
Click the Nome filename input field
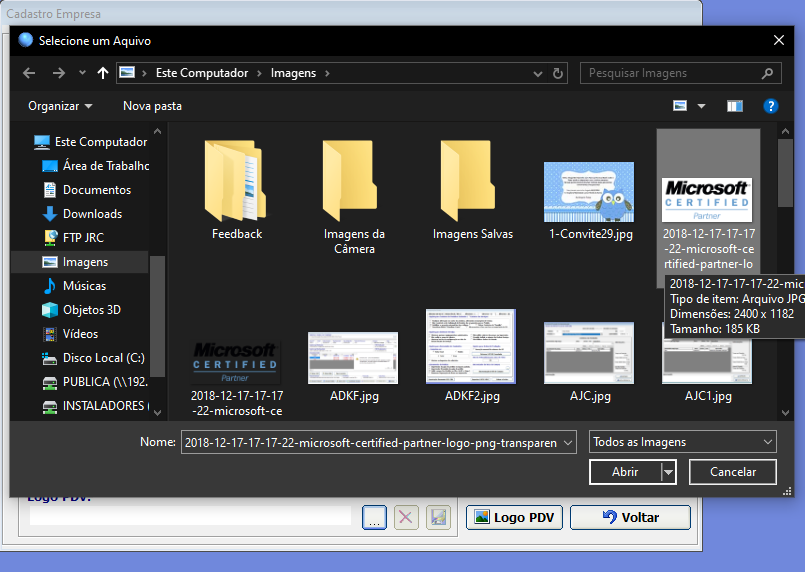[x=371, y=443]
